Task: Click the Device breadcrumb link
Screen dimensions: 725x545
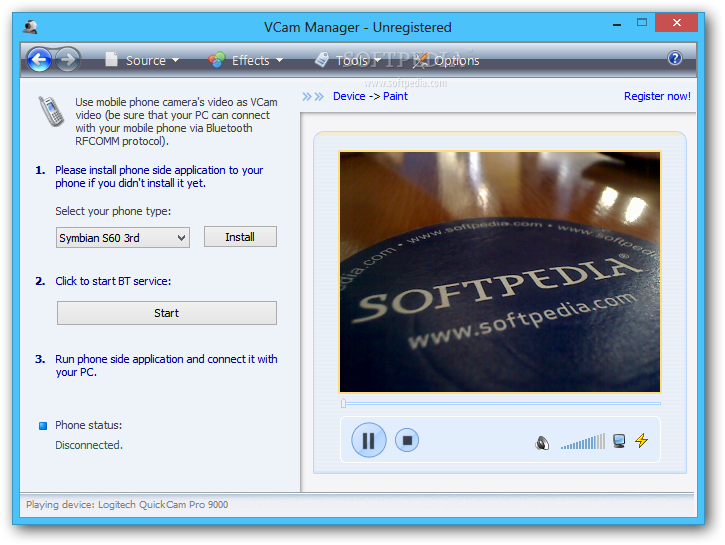Action: pos(349,96)
